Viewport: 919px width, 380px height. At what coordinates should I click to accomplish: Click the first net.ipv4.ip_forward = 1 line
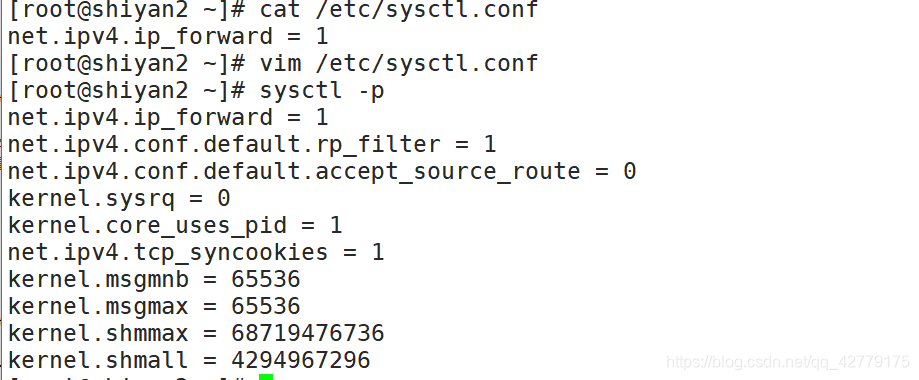168,37
